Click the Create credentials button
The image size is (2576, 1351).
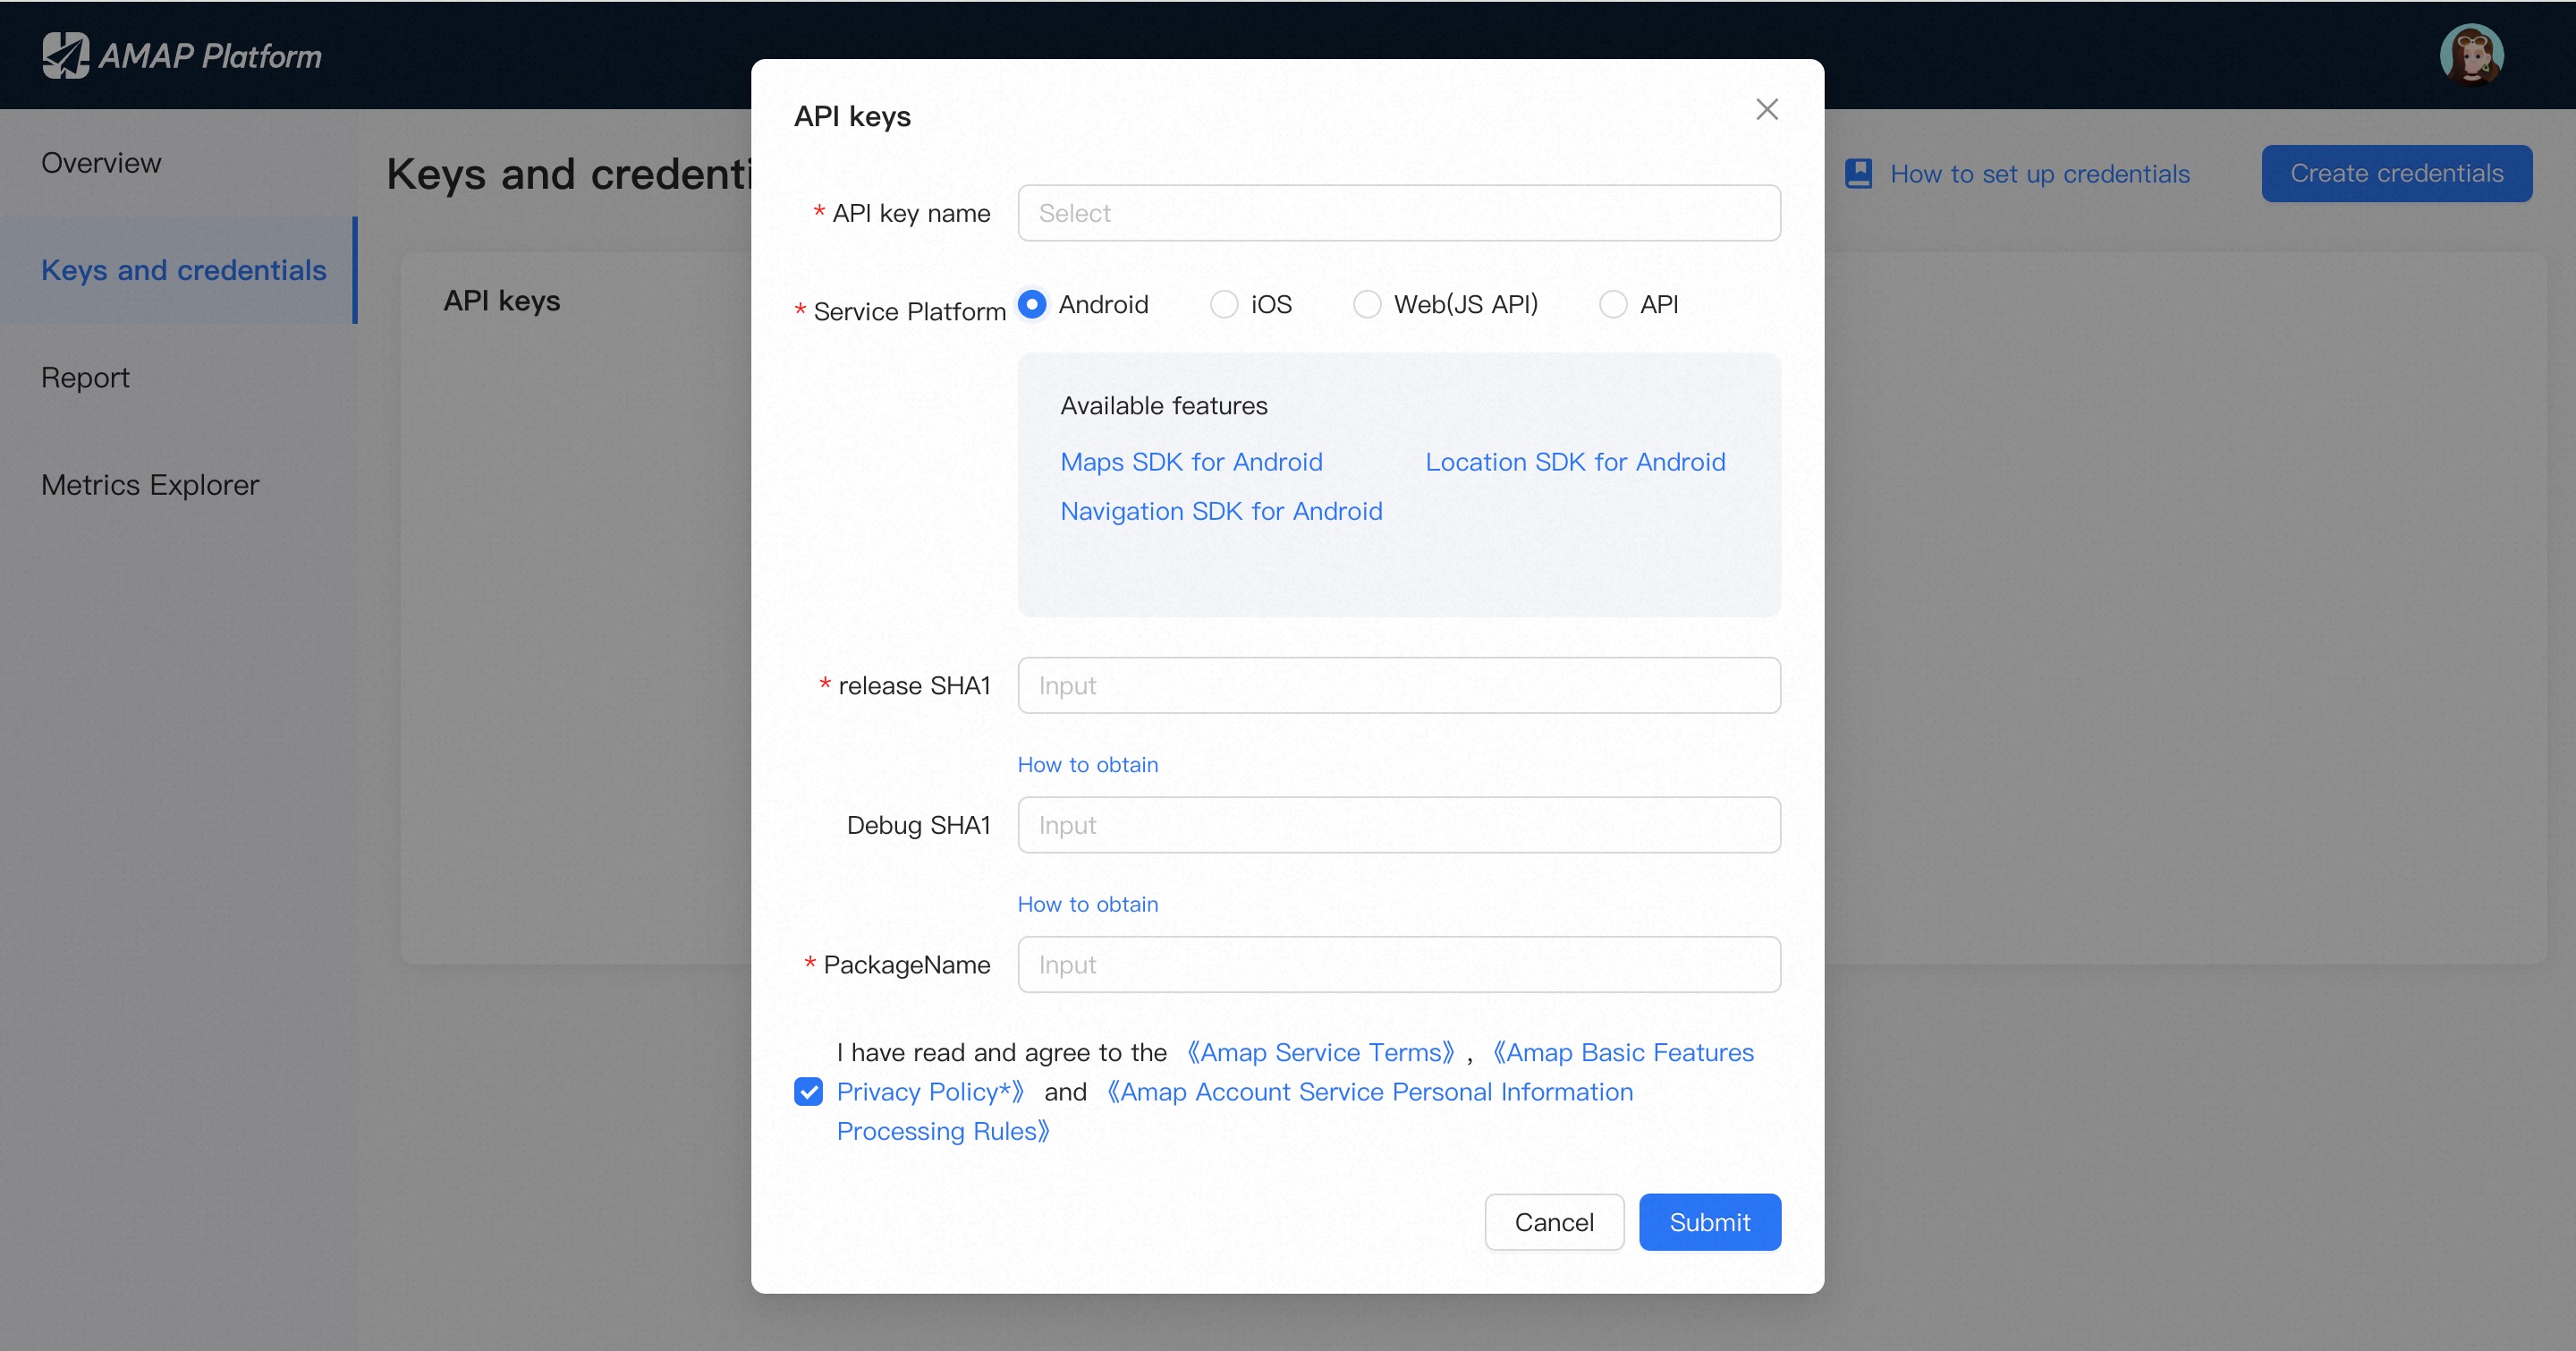[2397, 174]
